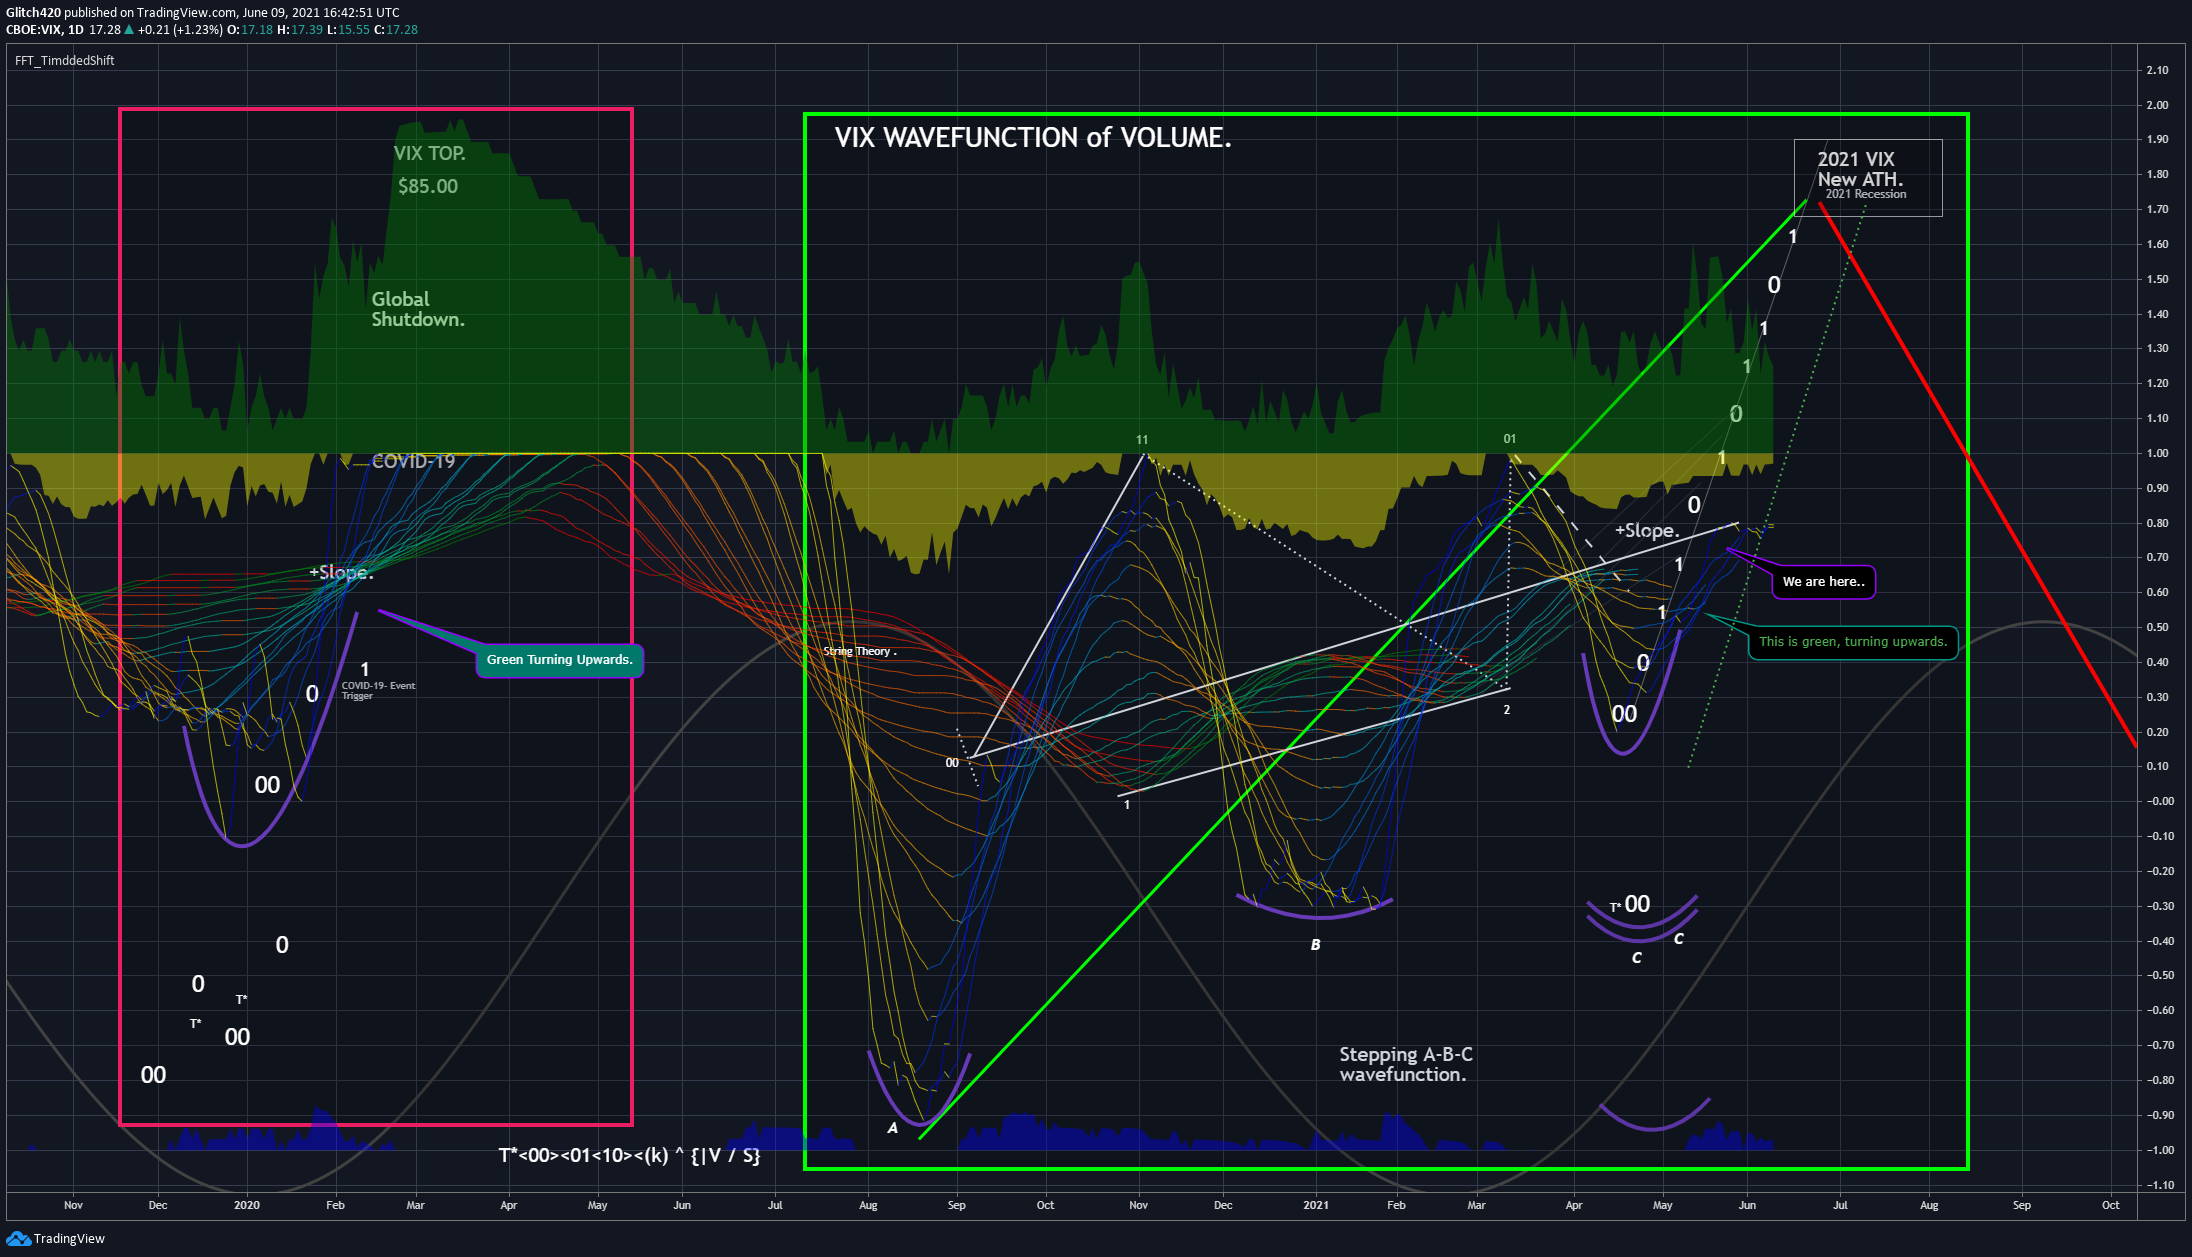
Task: Select the 'We are here..' callout
Action: [x=1823, y=582]
